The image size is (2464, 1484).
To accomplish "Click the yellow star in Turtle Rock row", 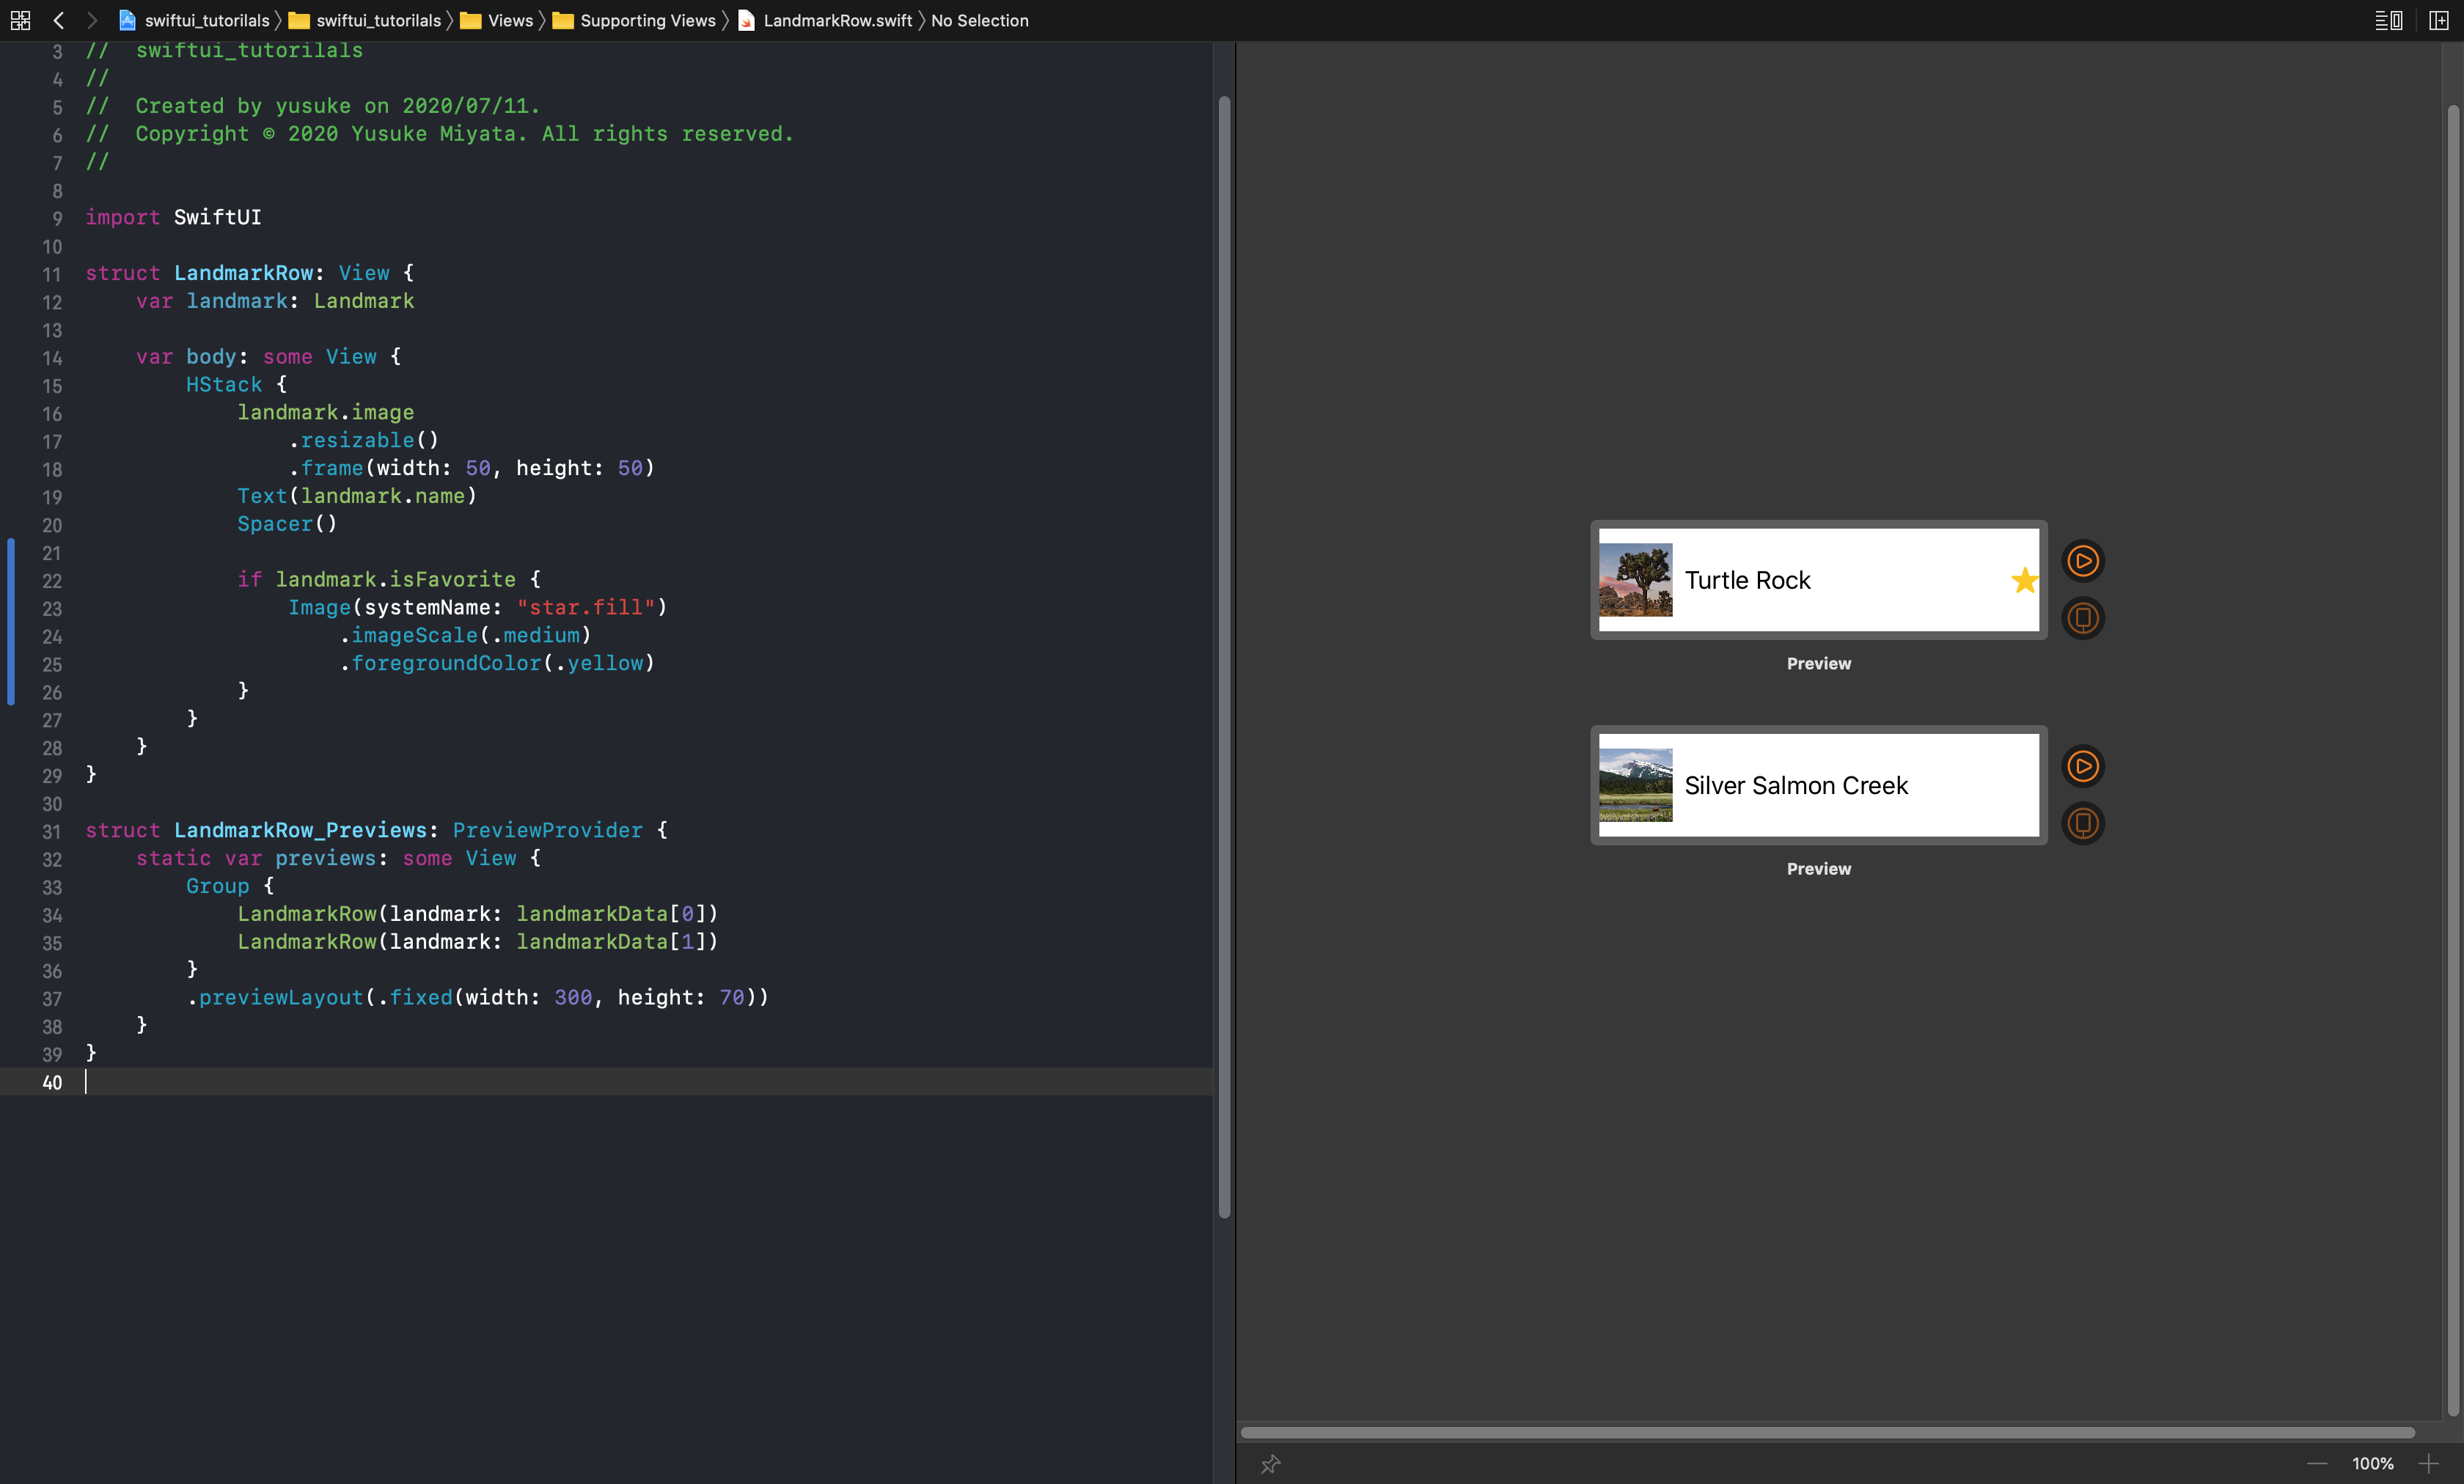I will click(x=2024, y=581).
